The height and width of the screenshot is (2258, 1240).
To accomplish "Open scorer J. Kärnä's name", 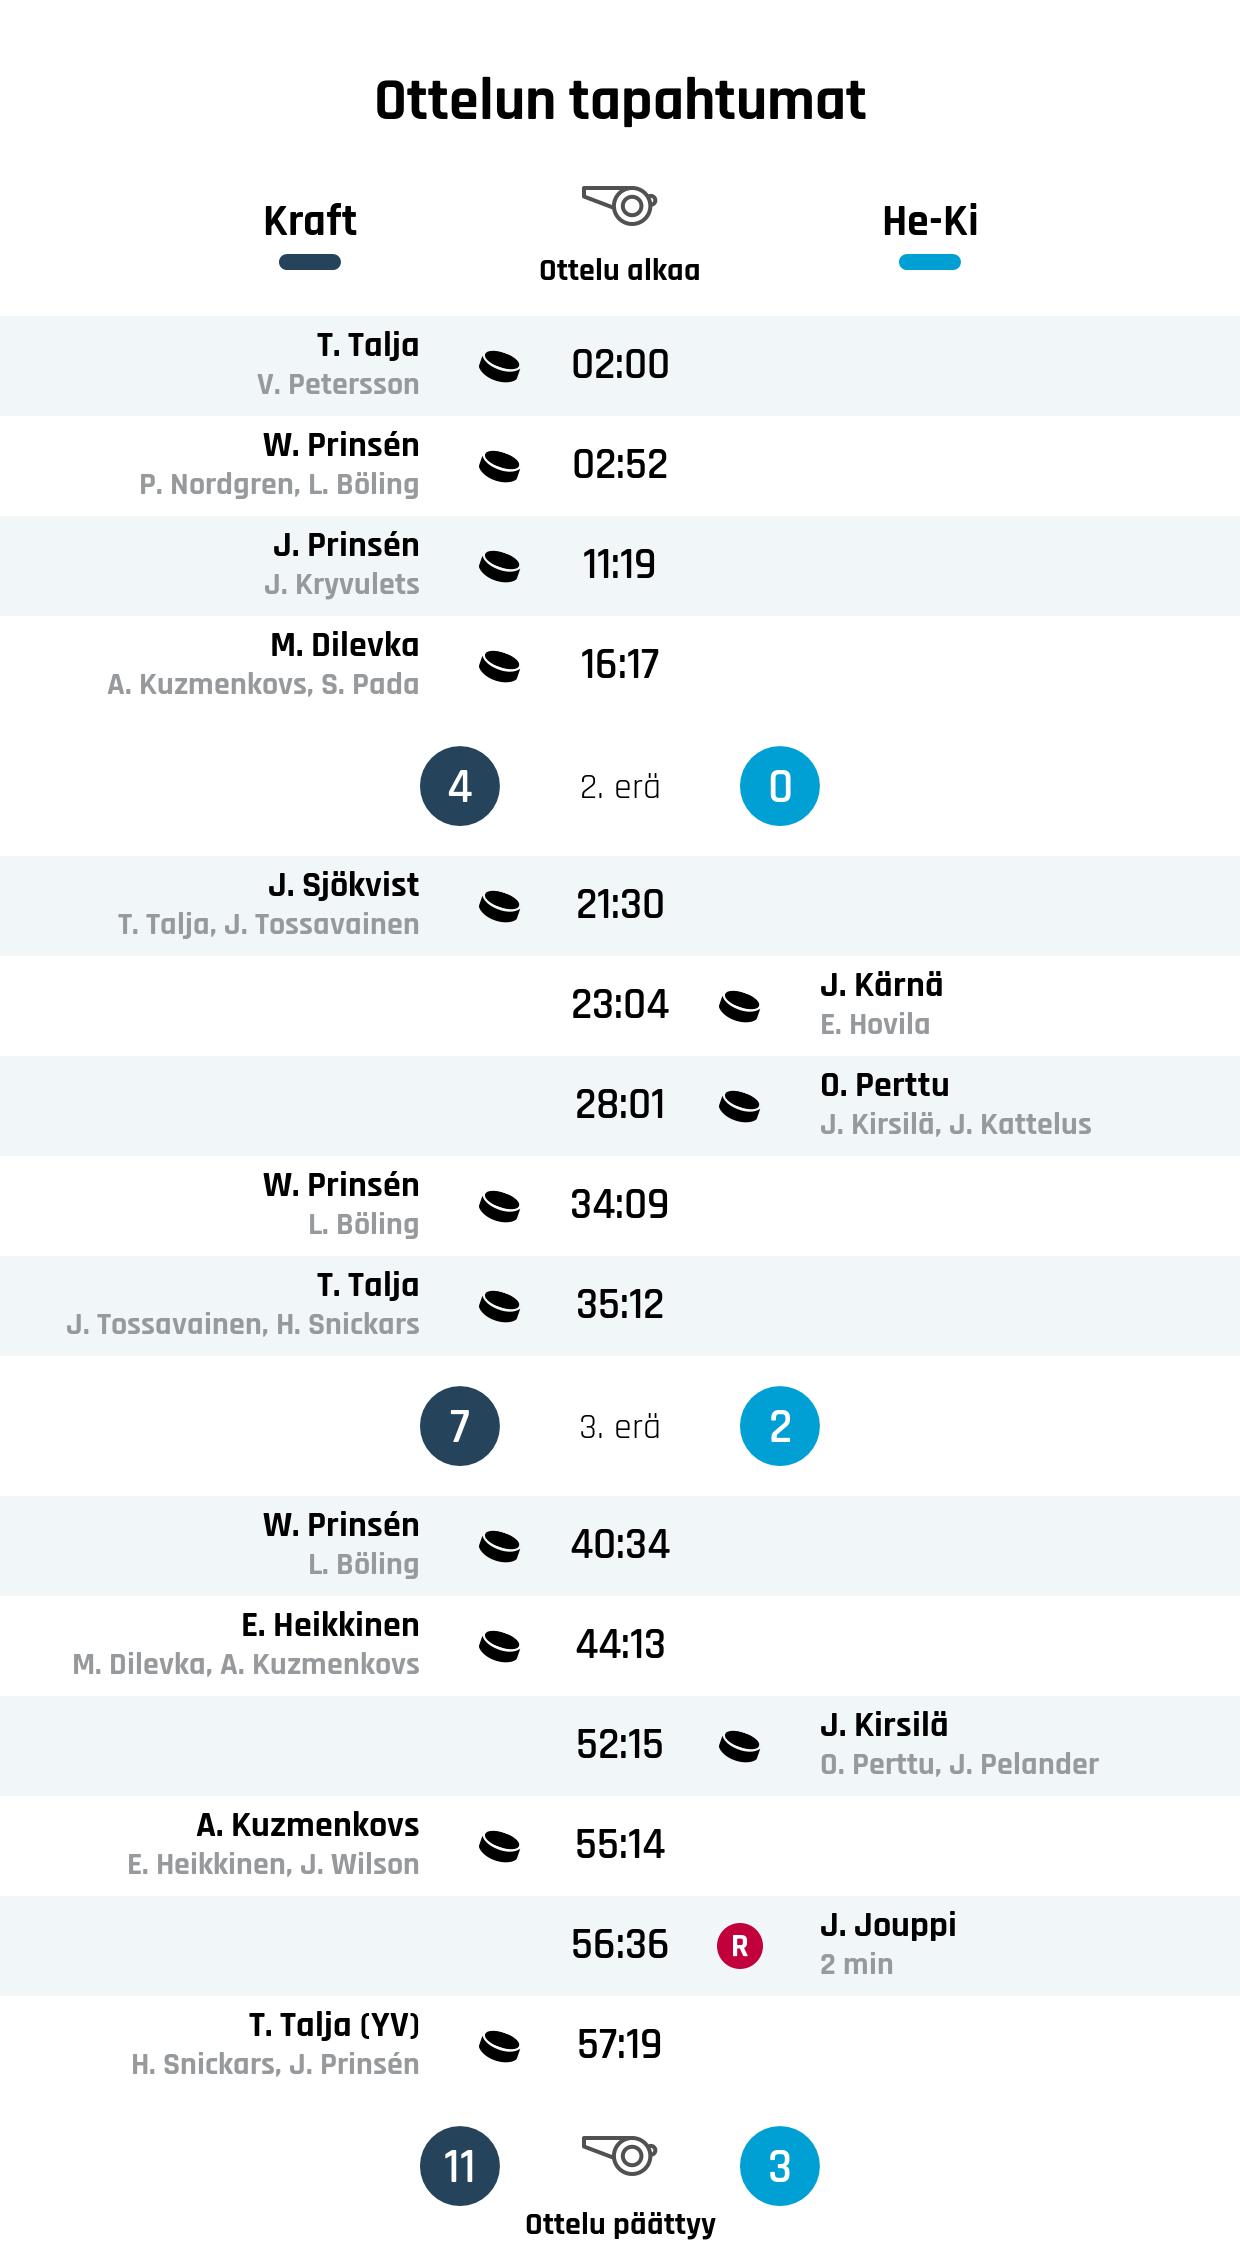I will click(x=881, y=985).
